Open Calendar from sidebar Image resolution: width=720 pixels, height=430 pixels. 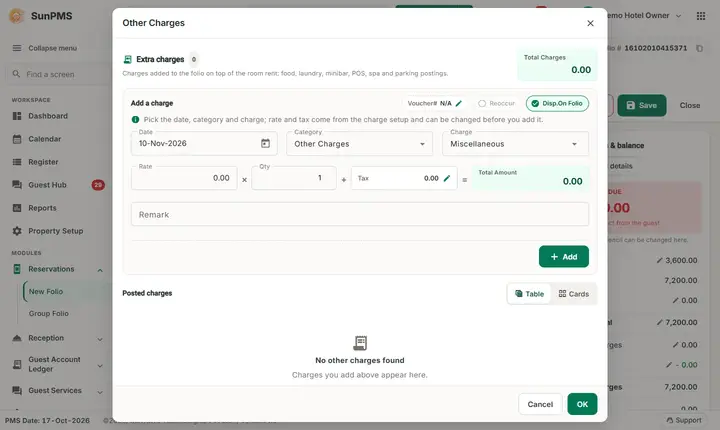tap(45, 139)
